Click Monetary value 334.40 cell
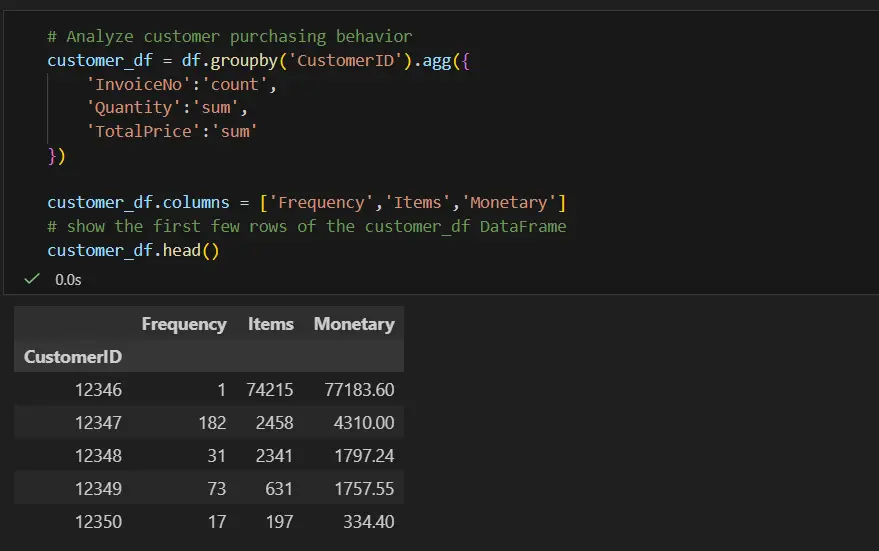Screen dimensions: 879x551 [x=368, y=522]
